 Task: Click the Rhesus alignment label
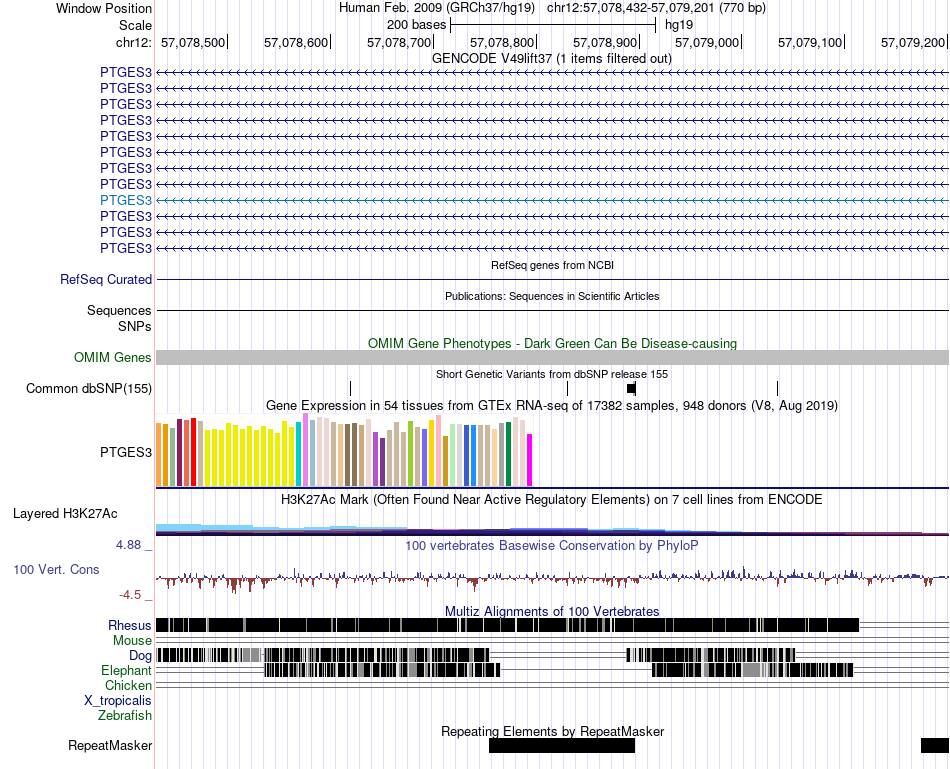click(130, 625)
